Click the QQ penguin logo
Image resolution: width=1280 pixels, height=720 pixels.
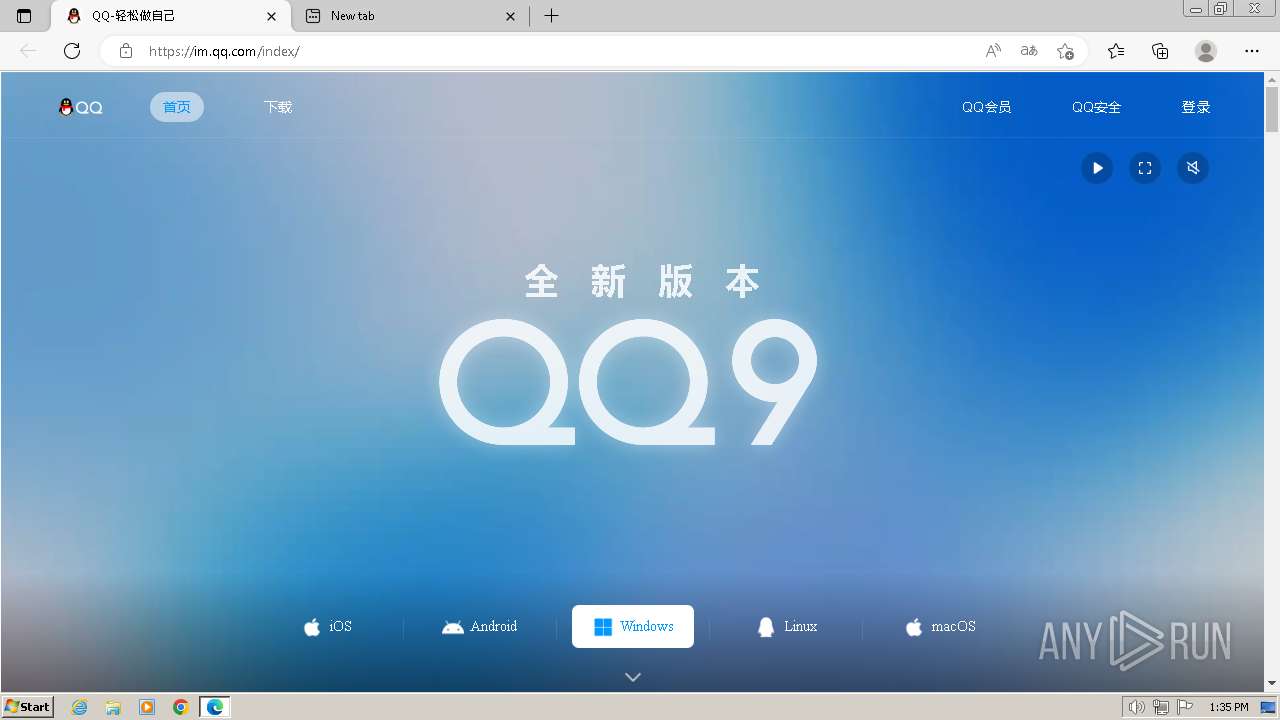[x=81, y=107]
